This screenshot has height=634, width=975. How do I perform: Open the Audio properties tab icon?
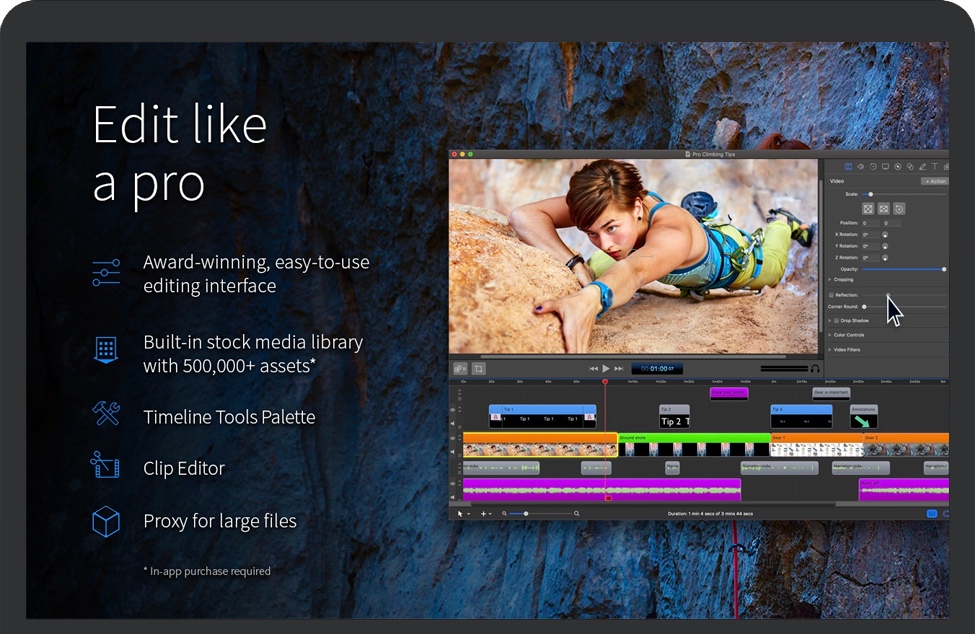[861, 167]
